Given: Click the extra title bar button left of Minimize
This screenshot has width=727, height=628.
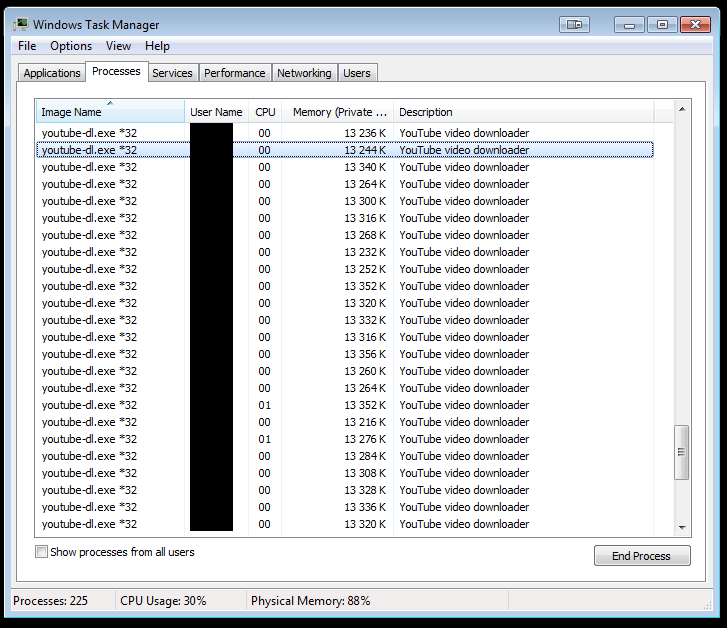Looking at the screenshot, I should (x=574, y=25).
